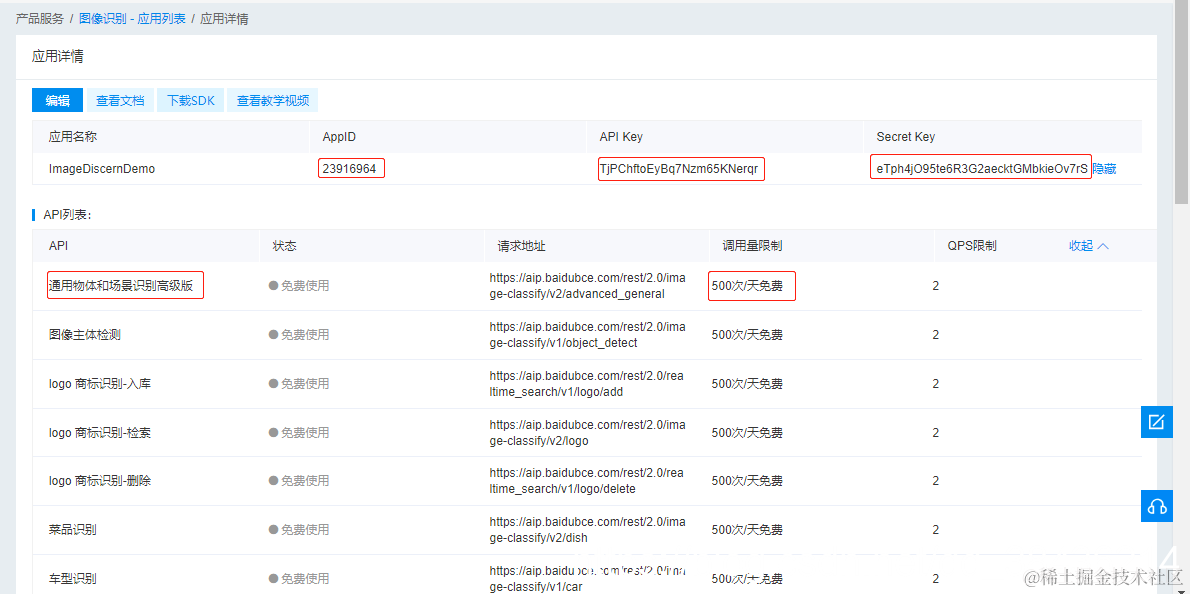The image size is (1190, 594).
Task: Click 500次/天免费 quota for 菜品识别
Action: [x=747, y=530]
